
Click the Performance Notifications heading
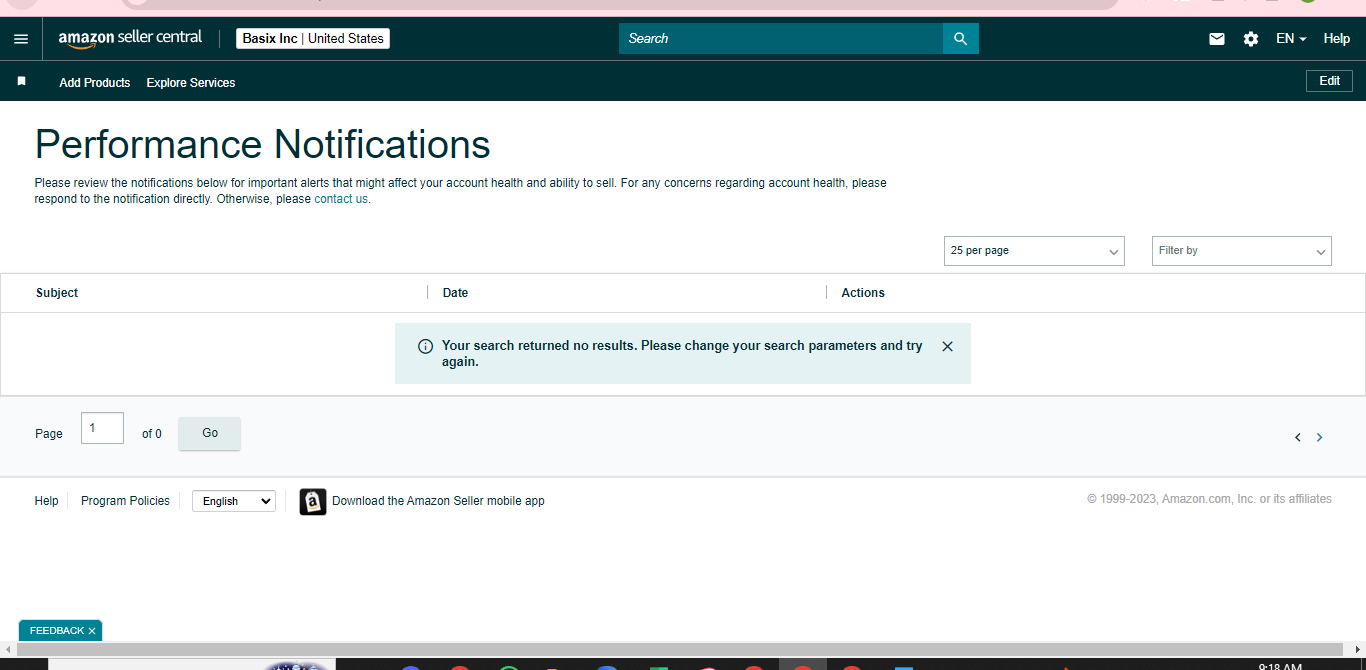pyautogui.click(x=263, y=144)
